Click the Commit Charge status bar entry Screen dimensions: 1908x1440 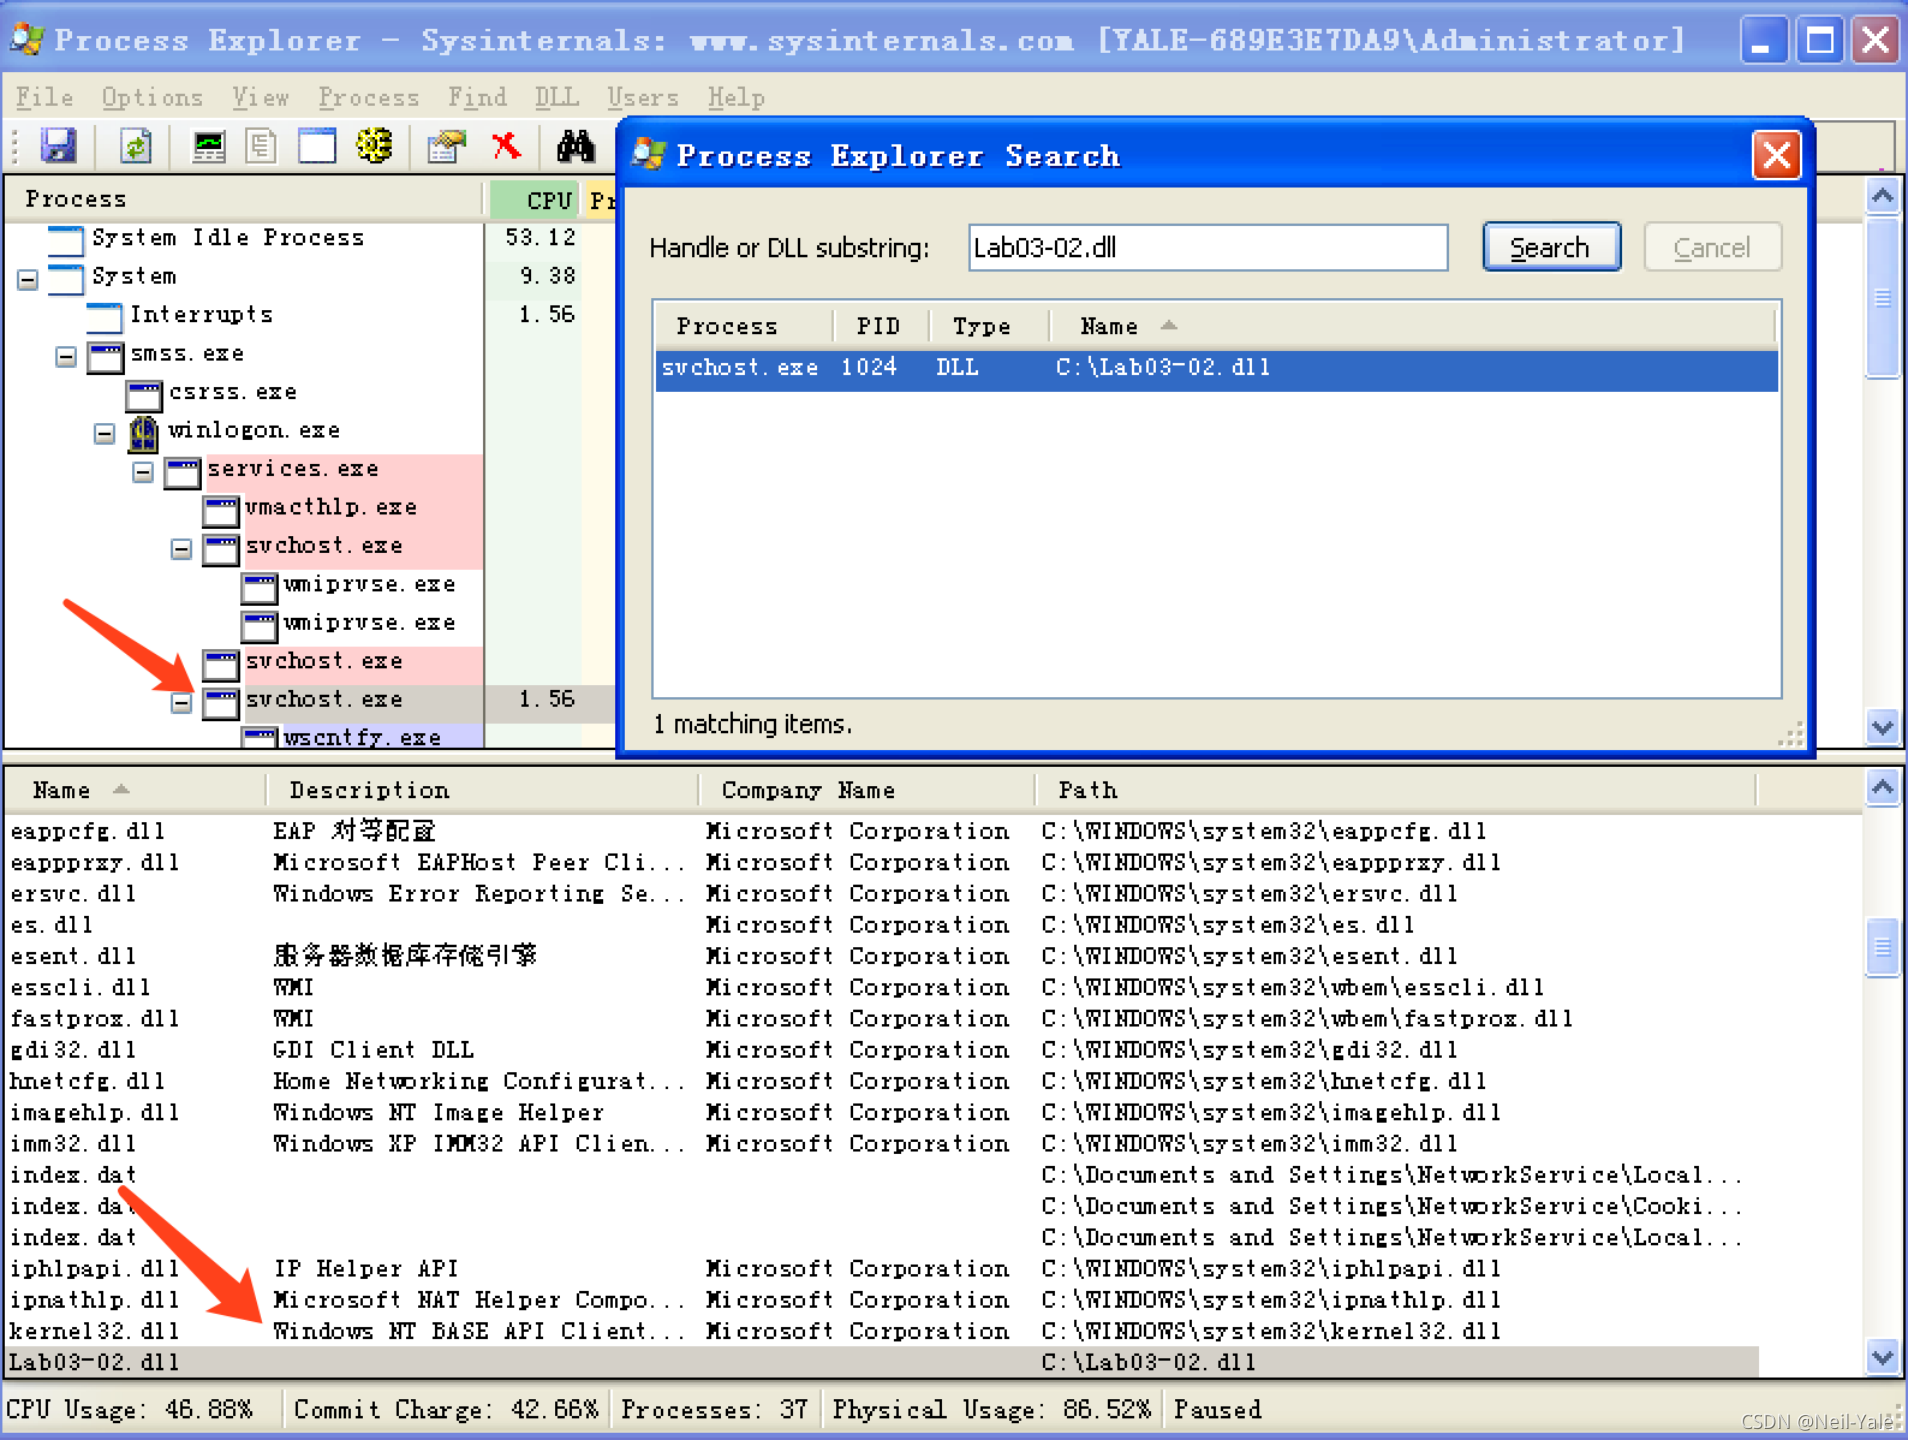446,1409
